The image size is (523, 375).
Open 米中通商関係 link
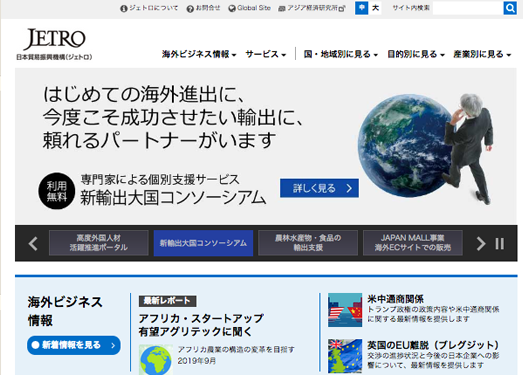[x=395, y=299]
